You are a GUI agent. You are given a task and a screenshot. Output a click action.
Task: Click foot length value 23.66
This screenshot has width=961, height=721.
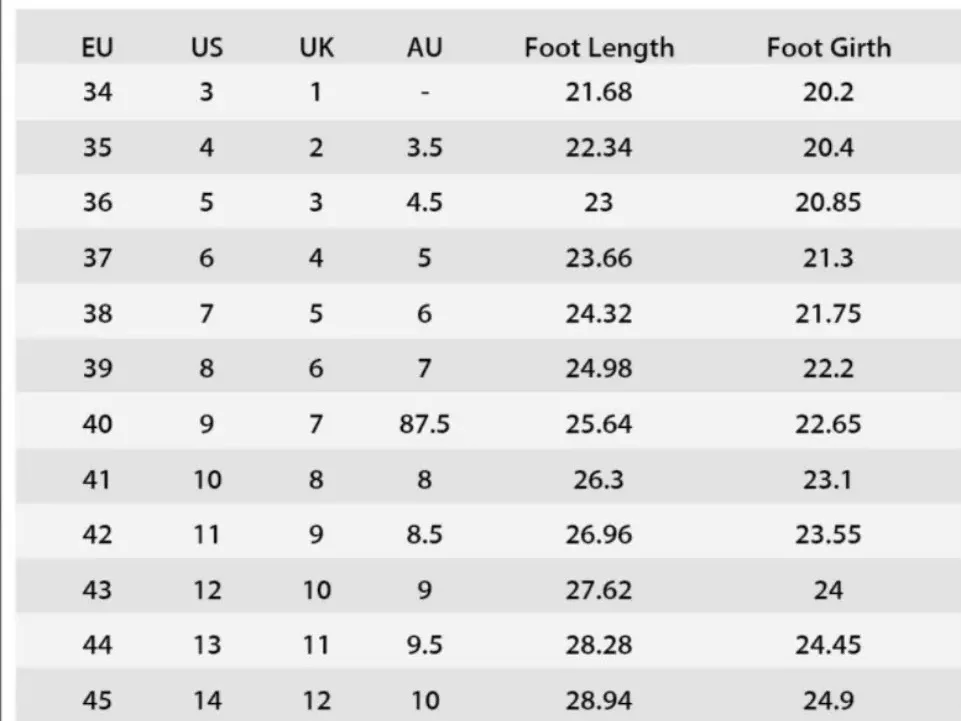point(598,258)
